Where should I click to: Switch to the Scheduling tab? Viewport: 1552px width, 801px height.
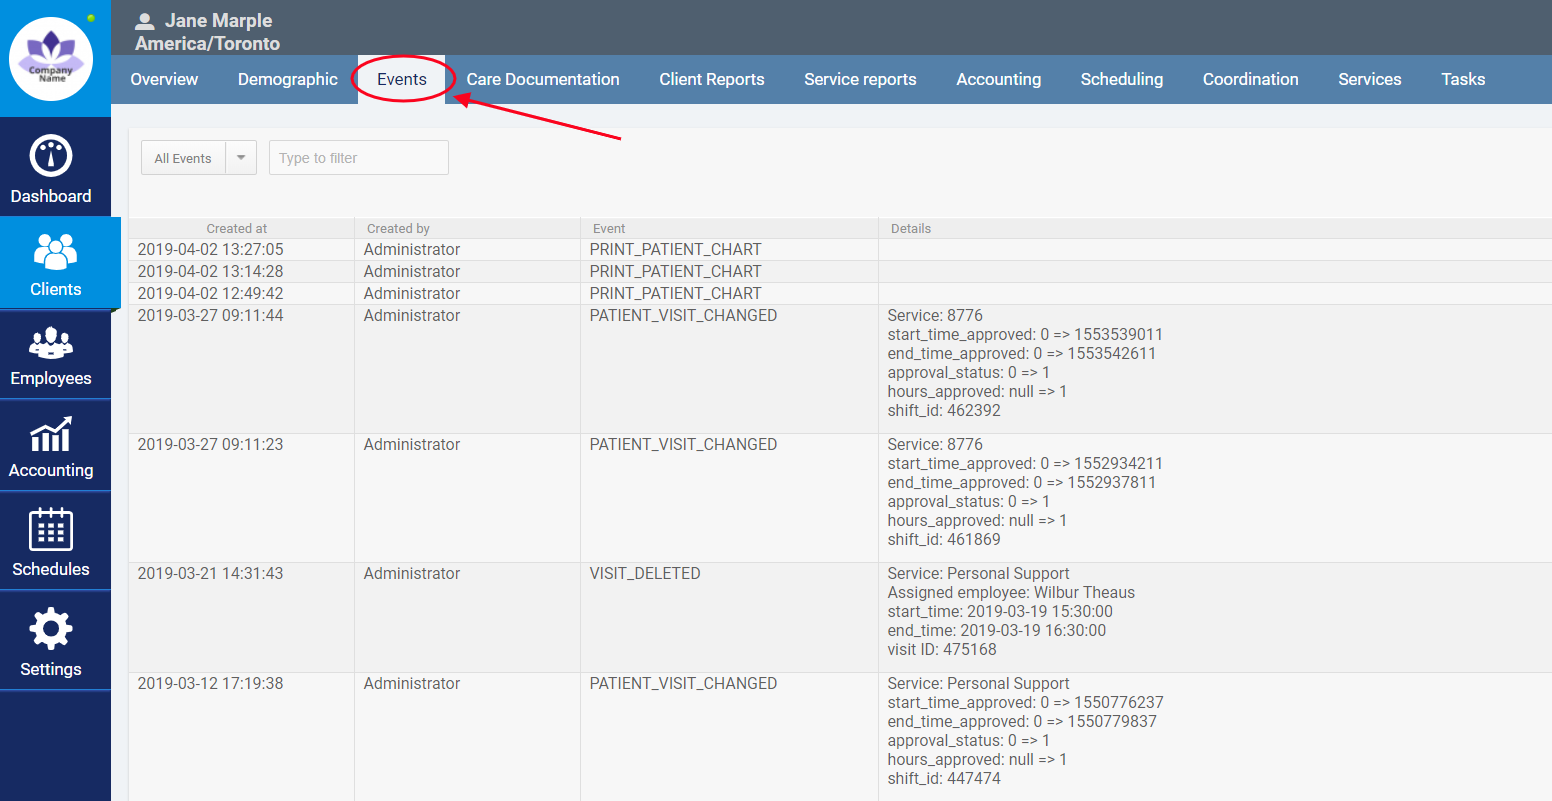coord(1122,79)
